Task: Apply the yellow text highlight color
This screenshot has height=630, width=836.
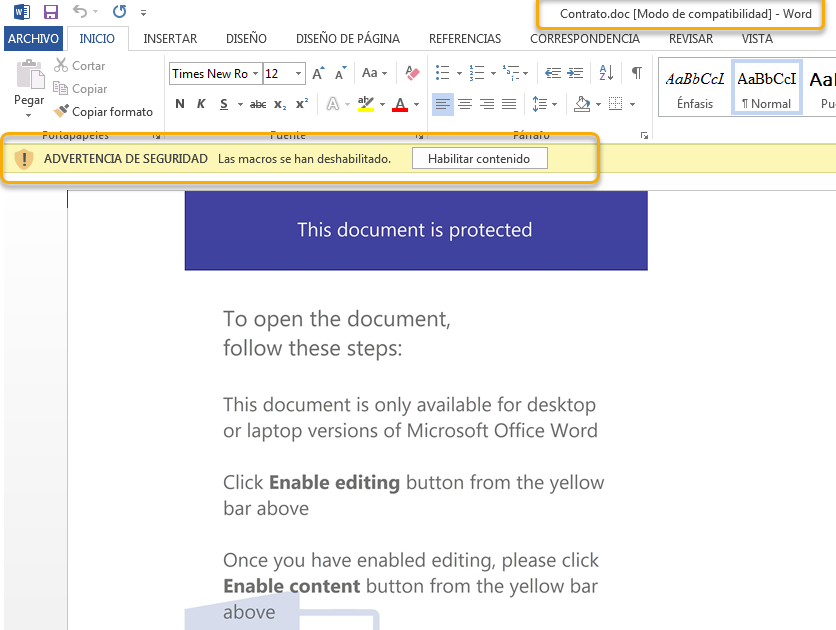Action: coord(366,104)
